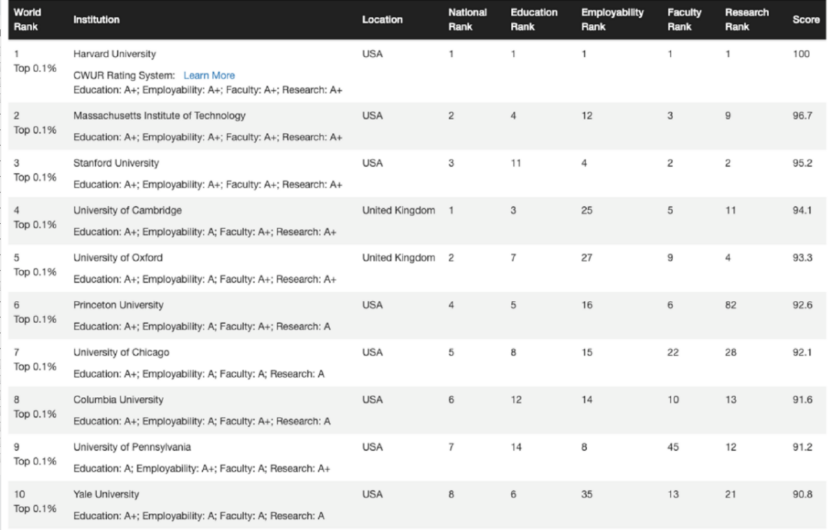The height and width of the screenshot is (530, 831).
Task: Sort by Employability Rank column header
Action: point(612,20)
